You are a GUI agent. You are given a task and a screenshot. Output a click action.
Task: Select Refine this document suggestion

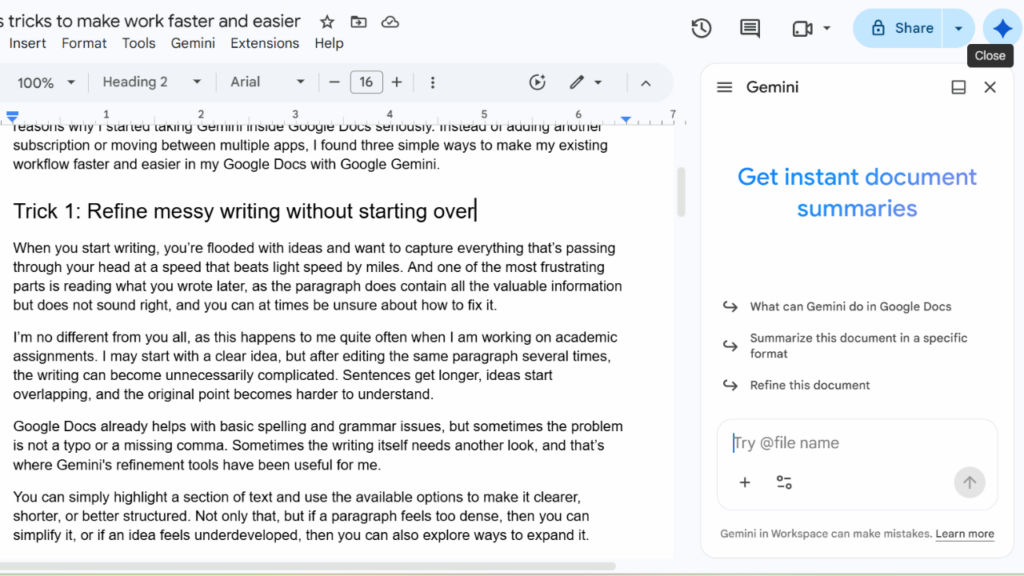[x=810, y=385]
